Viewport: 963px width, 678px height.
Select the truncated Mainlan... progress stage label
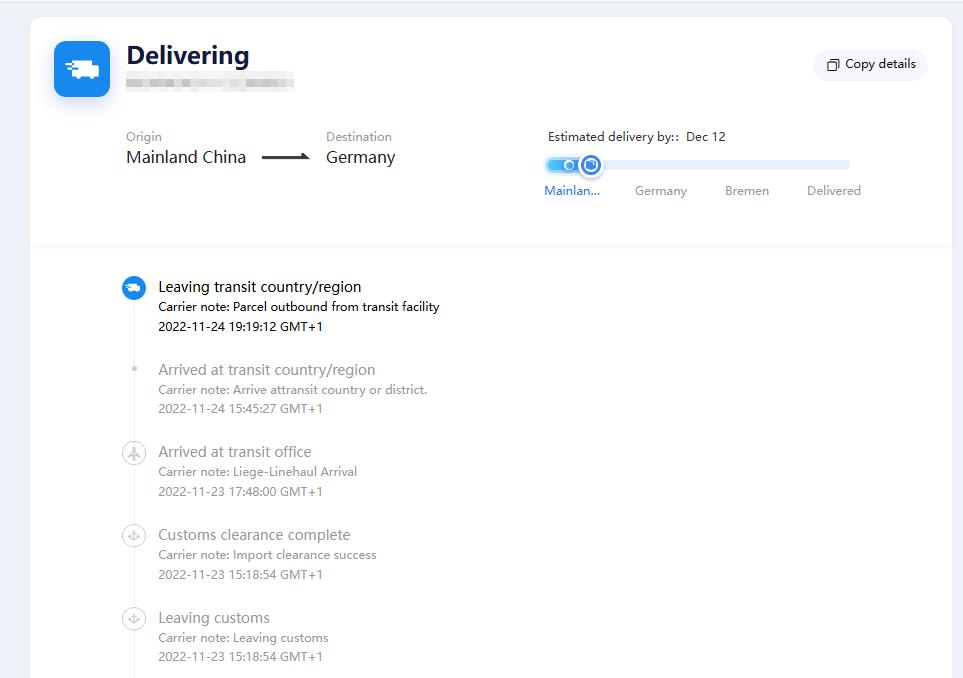coord(572,191)
